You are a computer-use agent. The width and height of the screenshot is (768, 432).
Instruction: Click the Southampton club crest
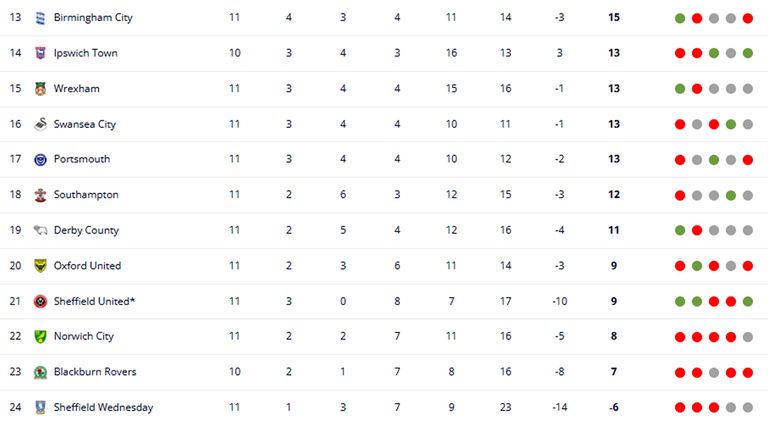40,195
